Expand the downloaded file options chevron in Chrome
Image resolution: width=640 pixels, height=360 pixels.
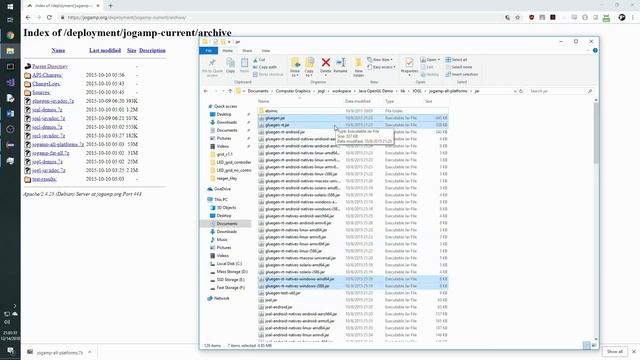(x=90, y=352)
